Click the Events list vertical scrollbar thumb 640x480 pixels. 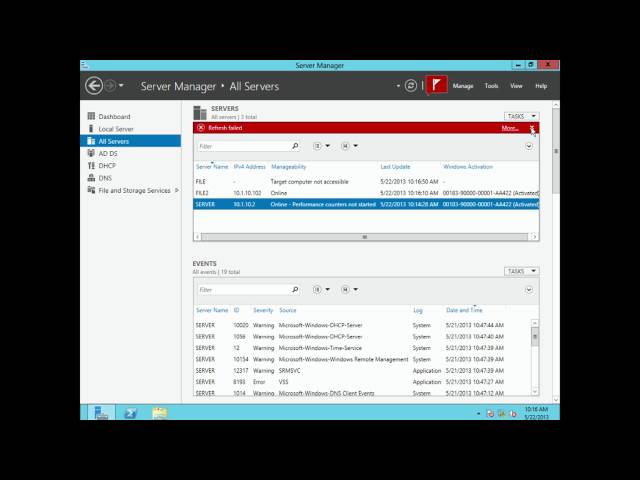[x=535, y=337]
